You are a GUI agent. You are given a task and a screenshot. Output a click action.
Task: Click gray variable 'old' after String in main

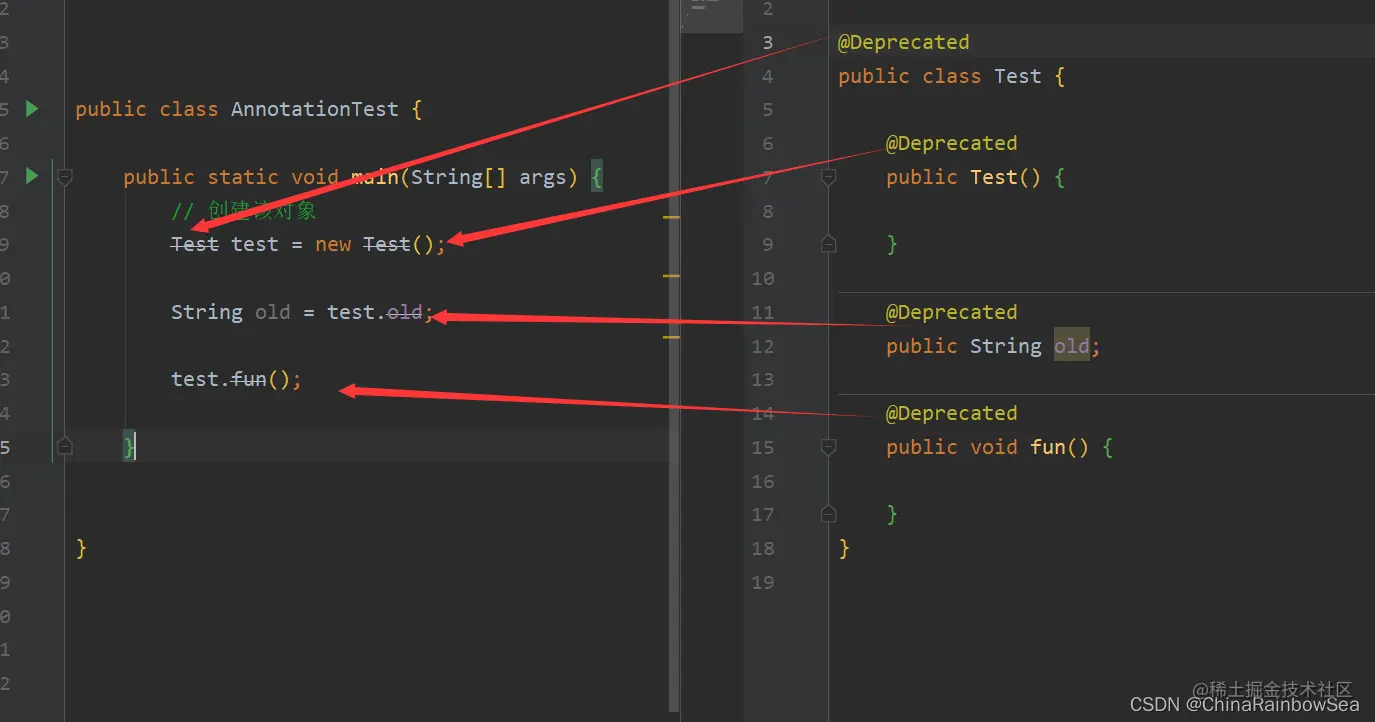click(273, 312)
